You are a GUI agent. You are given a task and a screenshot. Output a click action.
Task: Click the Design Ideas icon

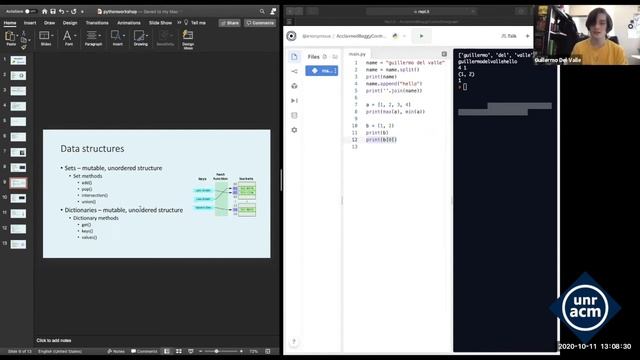pyautogui.click(x=188, y=40)
